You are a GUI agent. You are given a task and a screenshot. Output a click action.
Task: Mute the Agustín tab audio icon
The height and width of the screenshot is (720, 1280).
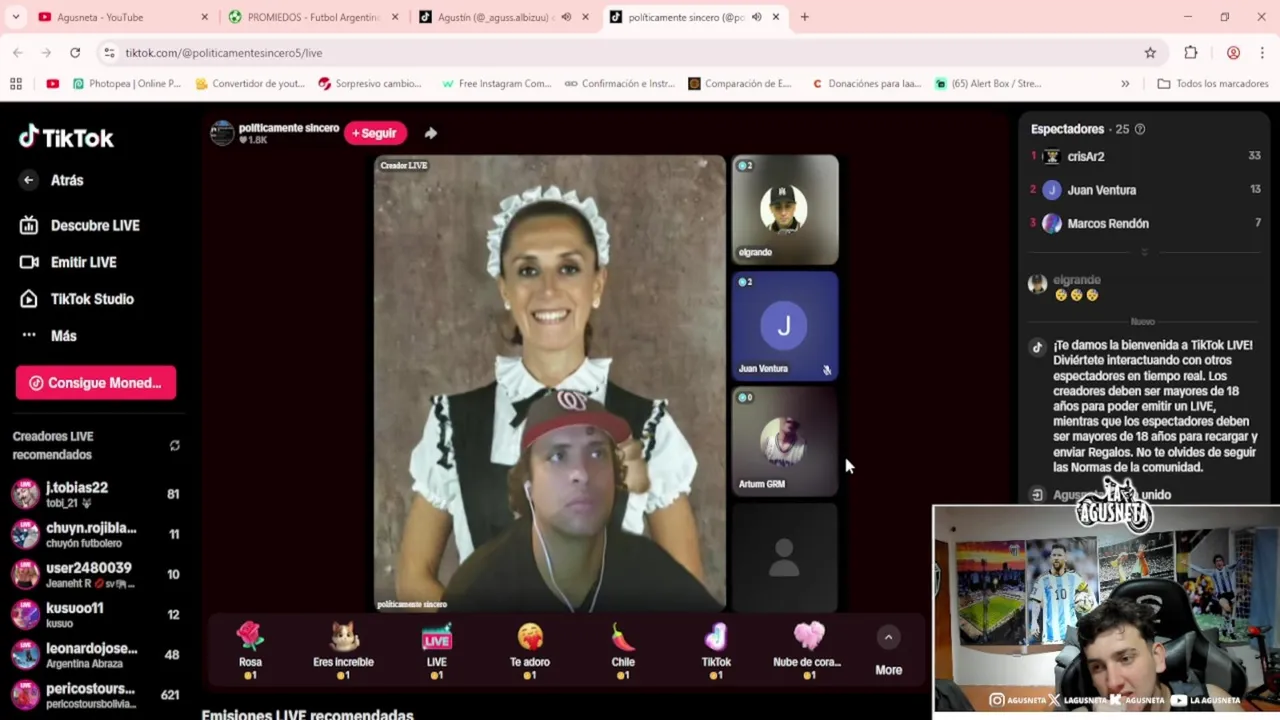pos(566,17)
